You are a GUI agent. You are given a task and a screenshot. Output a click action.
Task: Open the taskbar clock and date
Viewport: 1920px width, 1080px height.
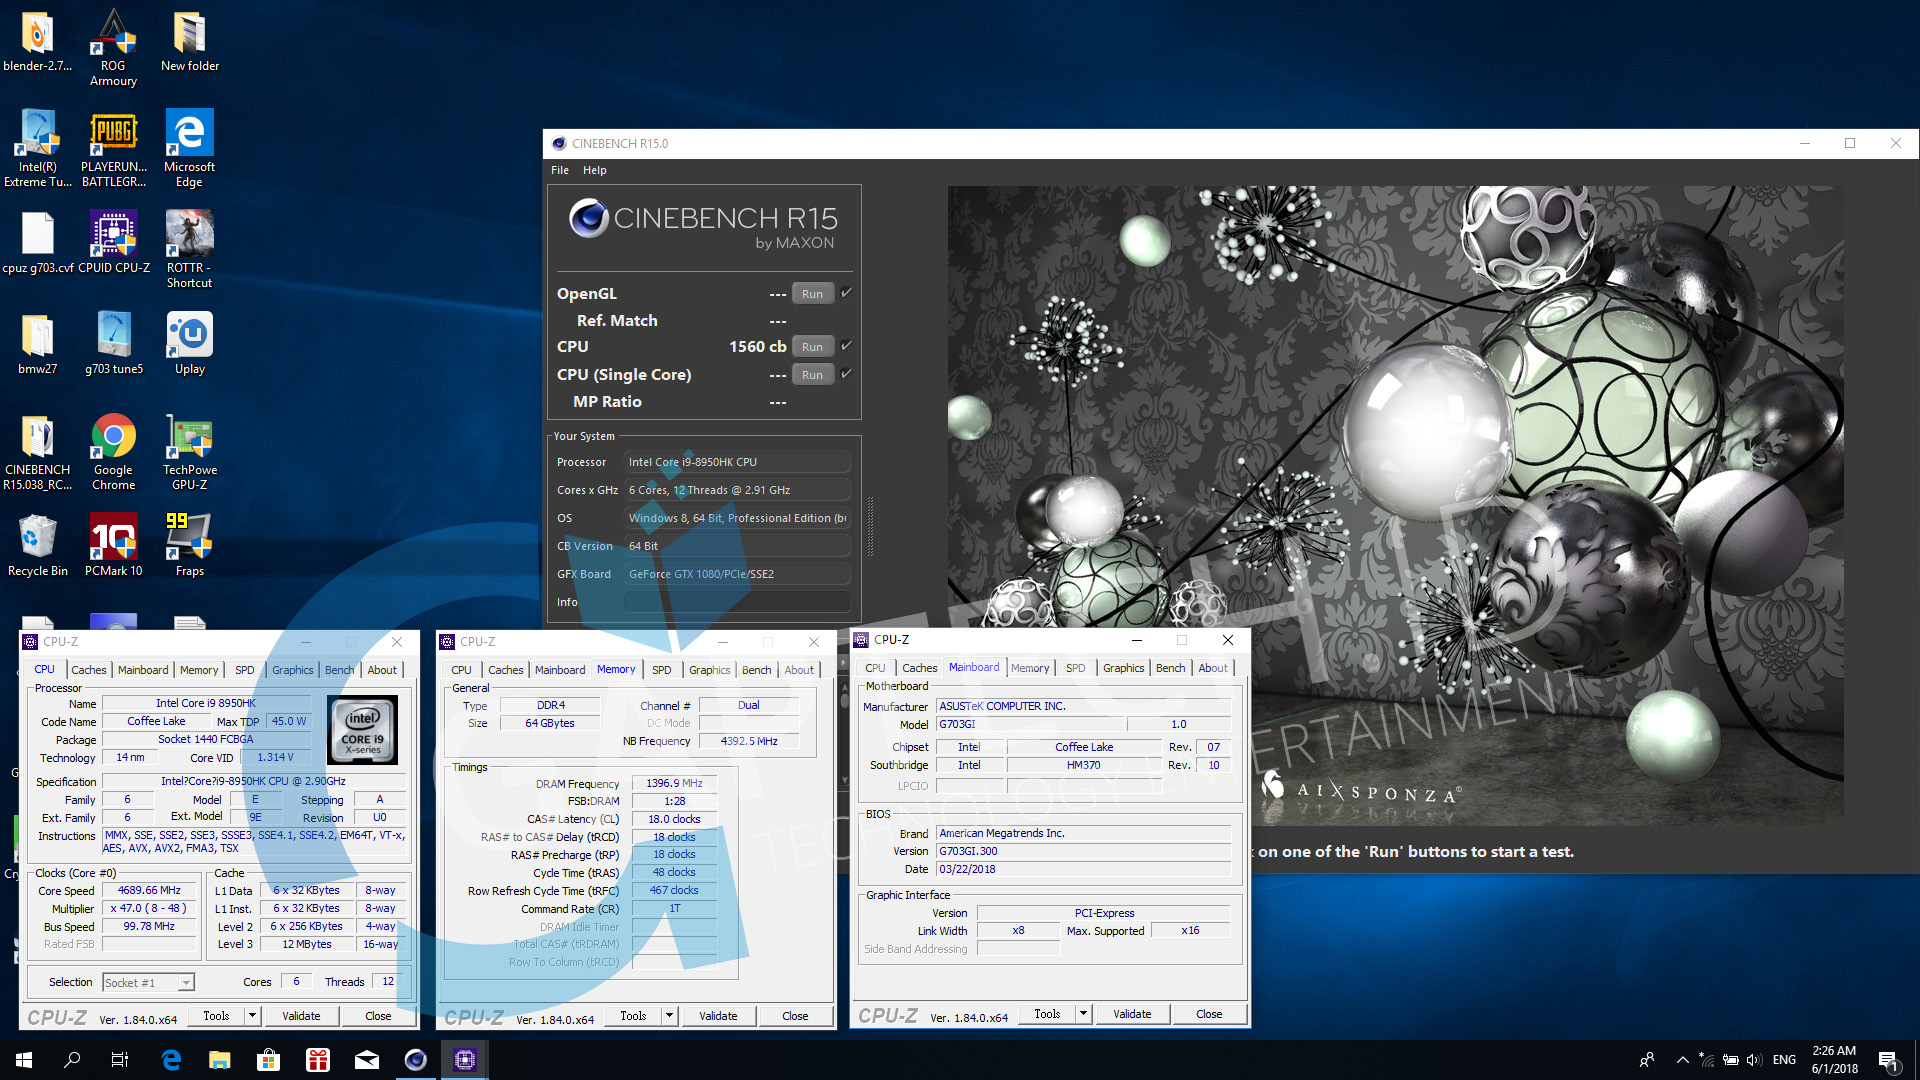(1834, 1060)
